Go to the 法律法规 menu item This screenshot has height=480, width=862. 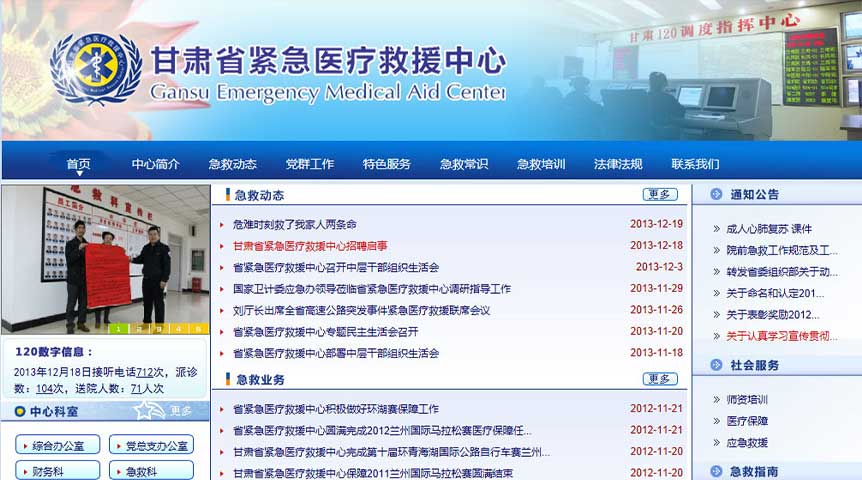tap(618, 164)
